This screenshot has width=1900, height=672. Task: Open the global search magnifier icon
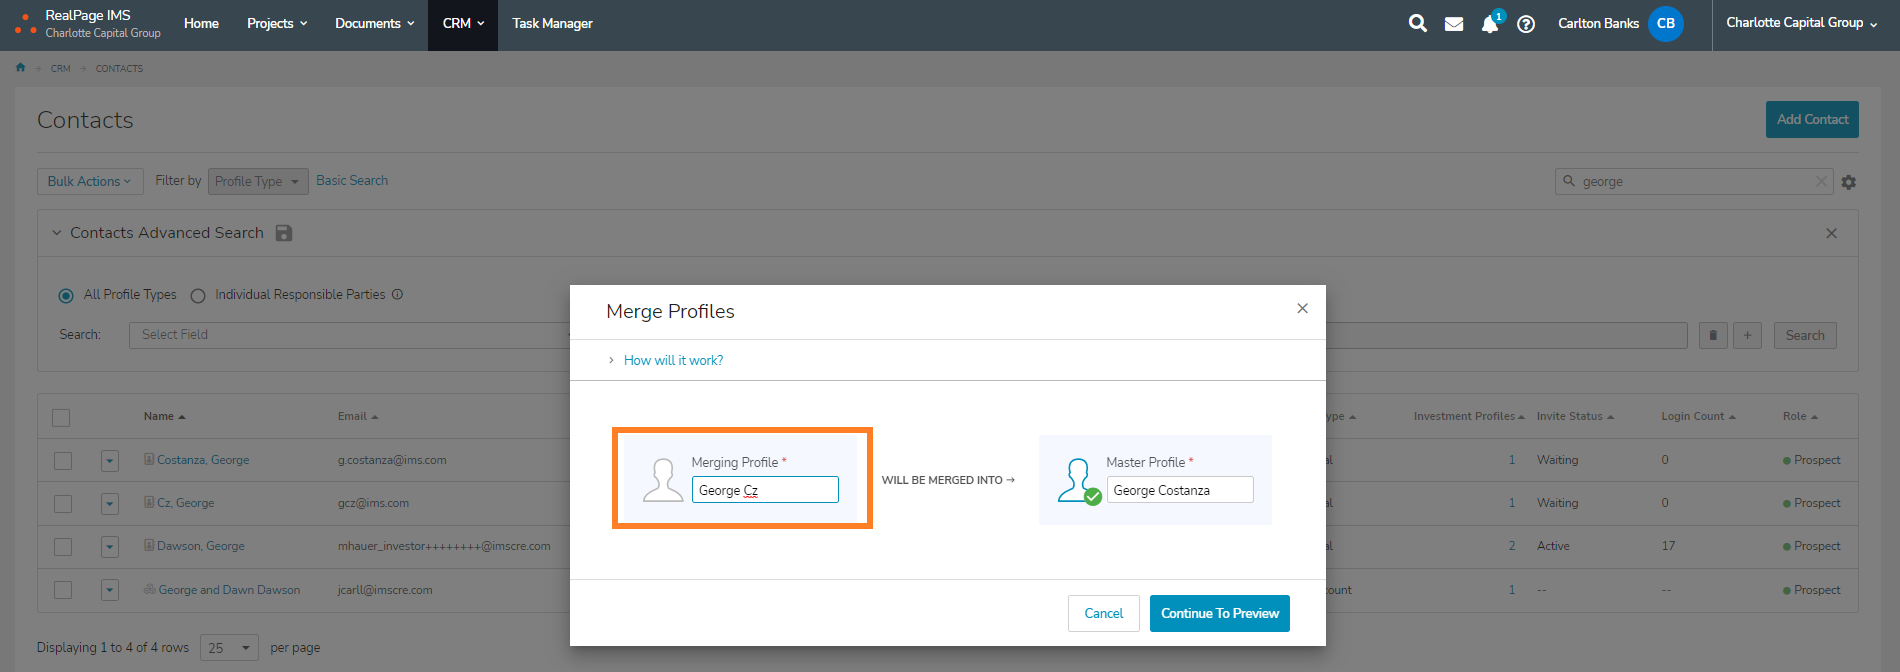coord(1417,23)
